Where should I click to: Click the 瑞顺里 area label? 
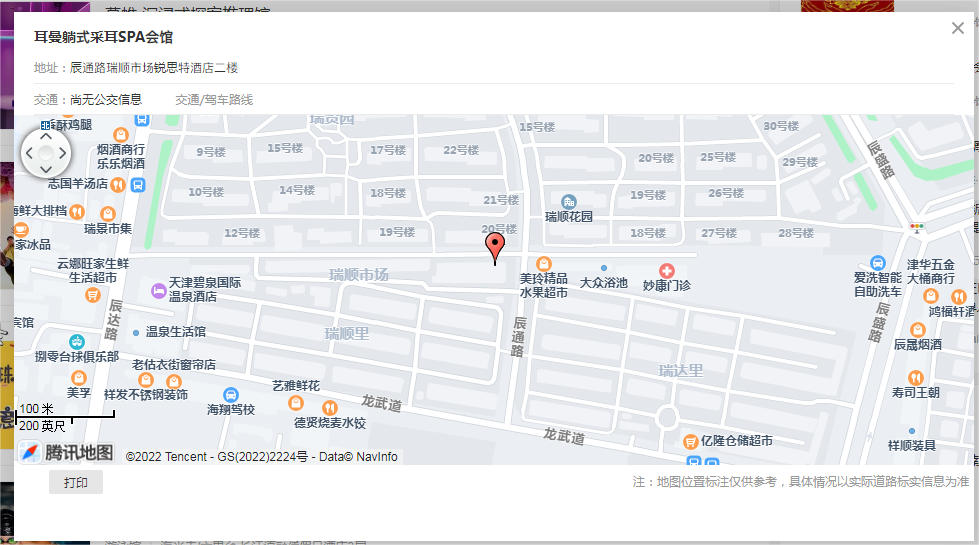(x=347, y=334)
